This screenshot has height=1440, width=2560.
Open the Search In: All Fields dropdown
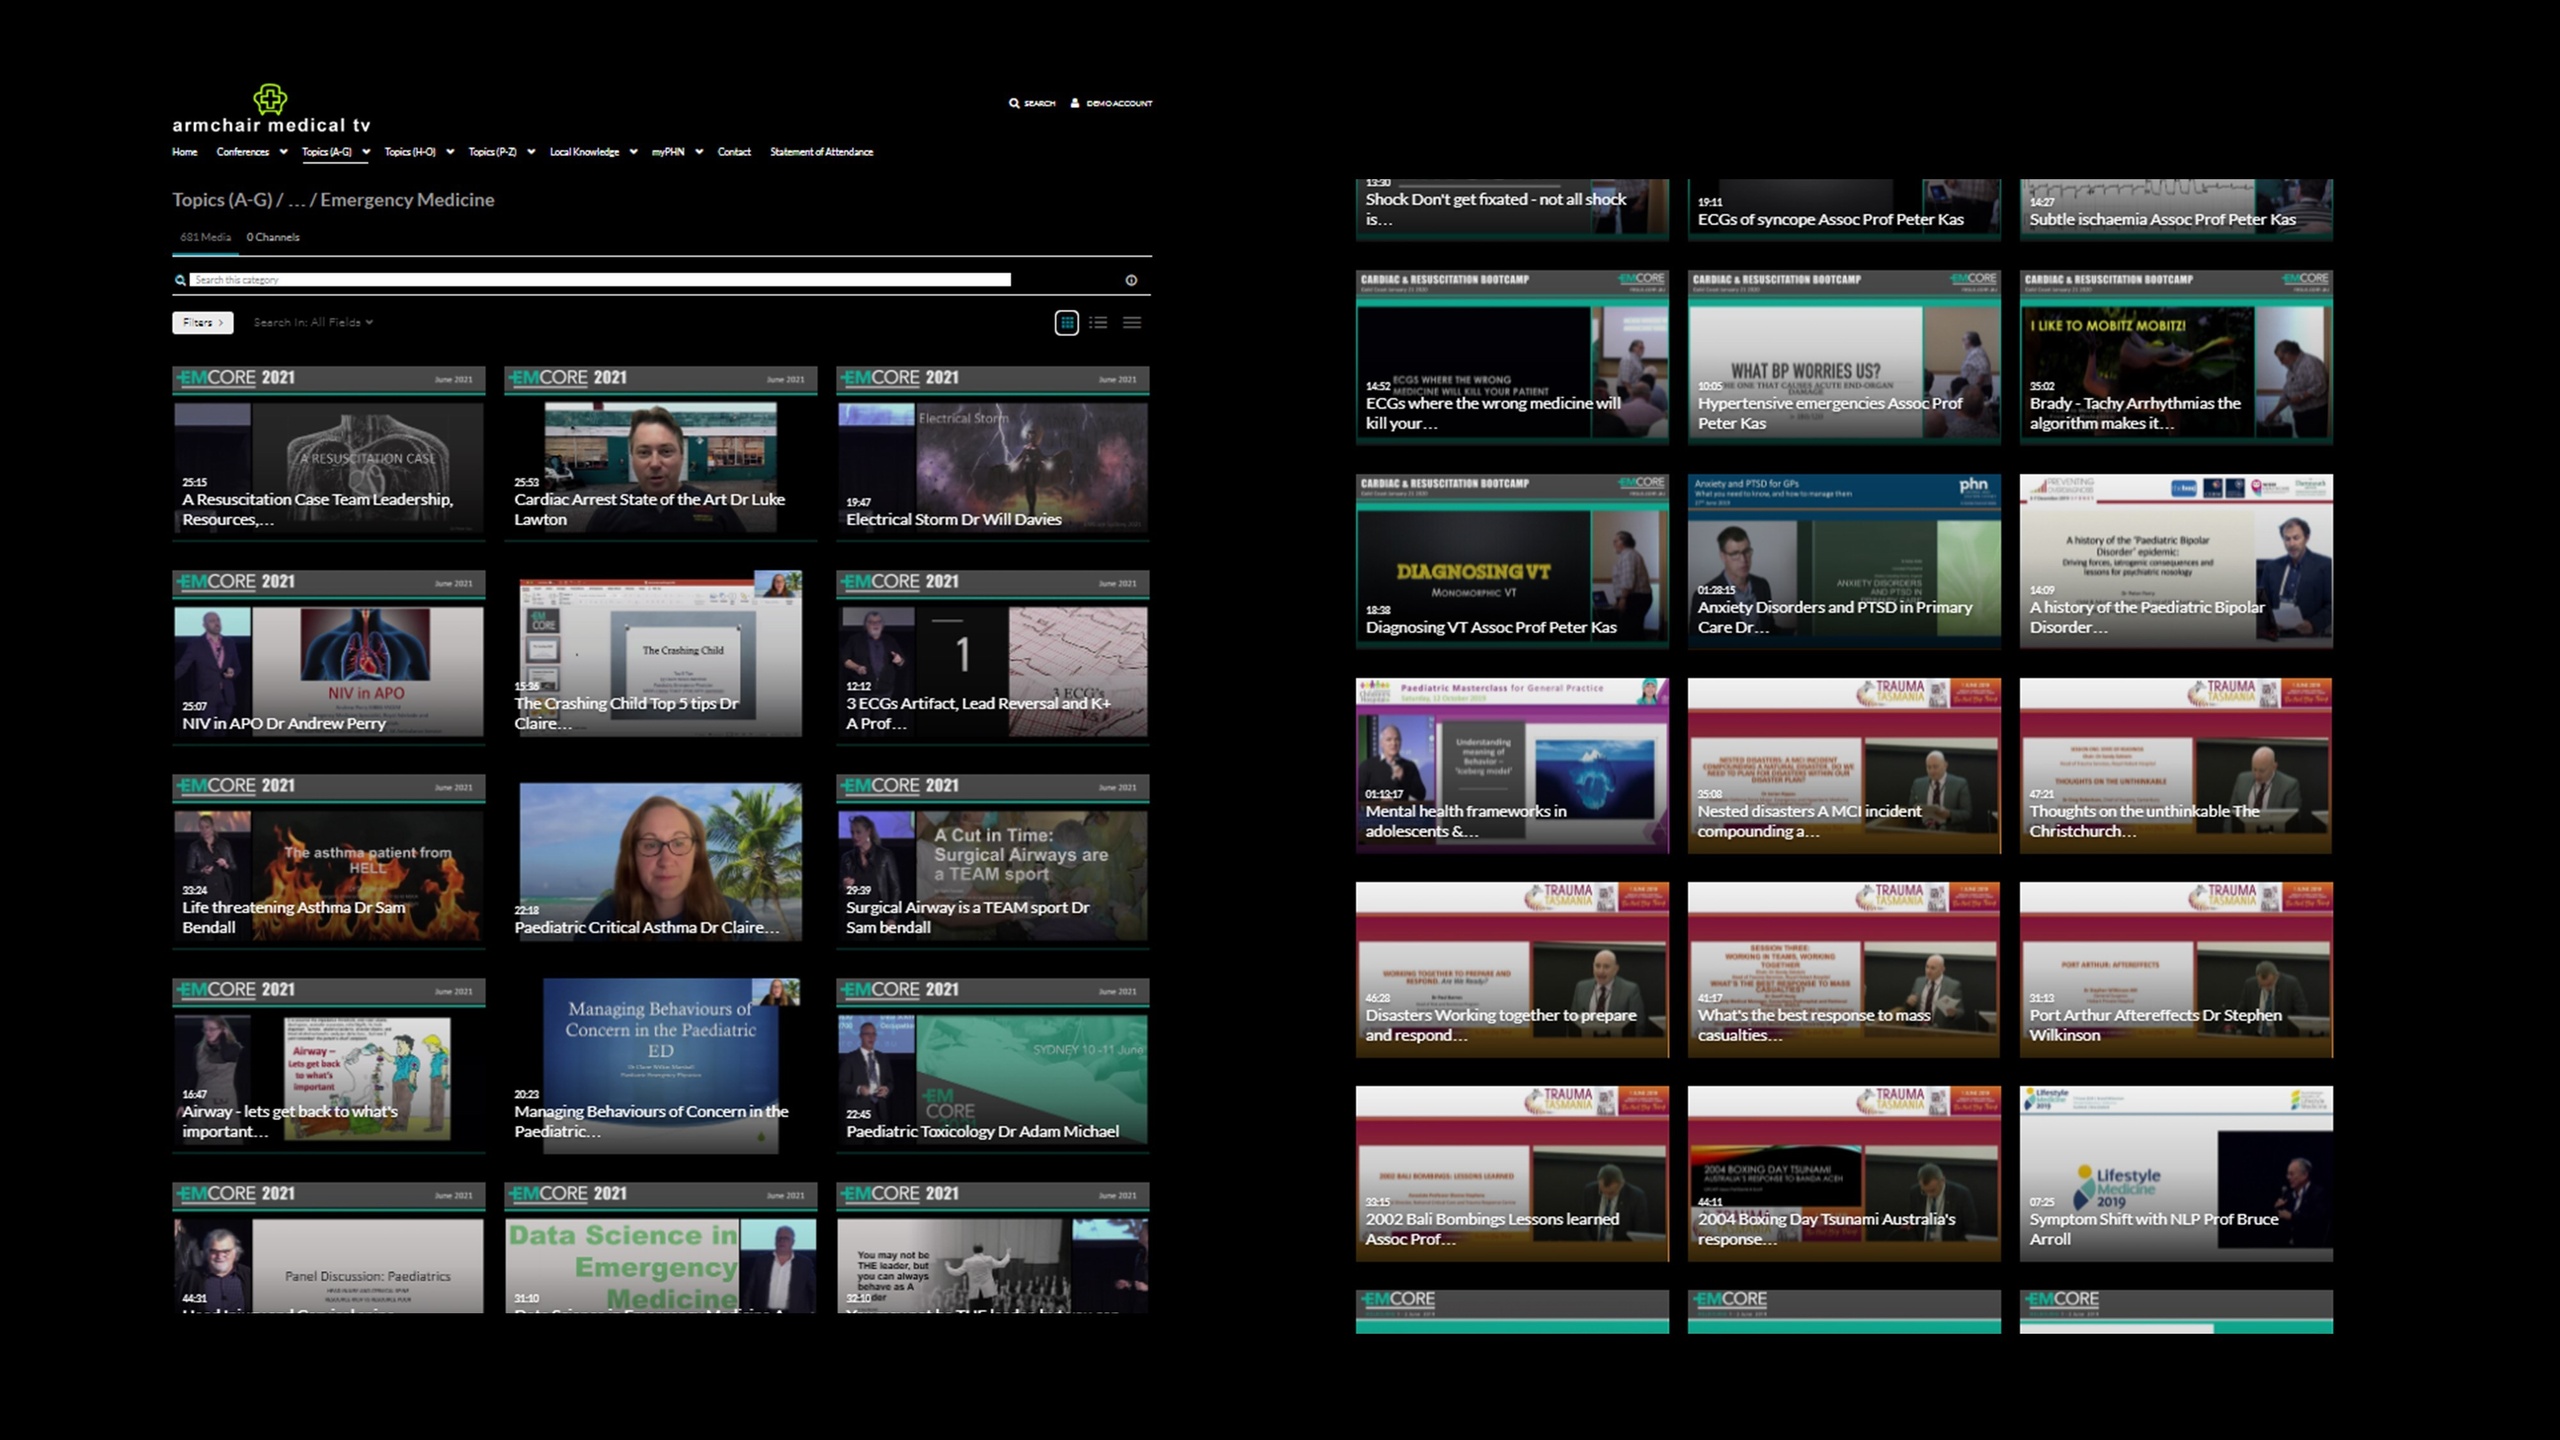coord(313,323)
